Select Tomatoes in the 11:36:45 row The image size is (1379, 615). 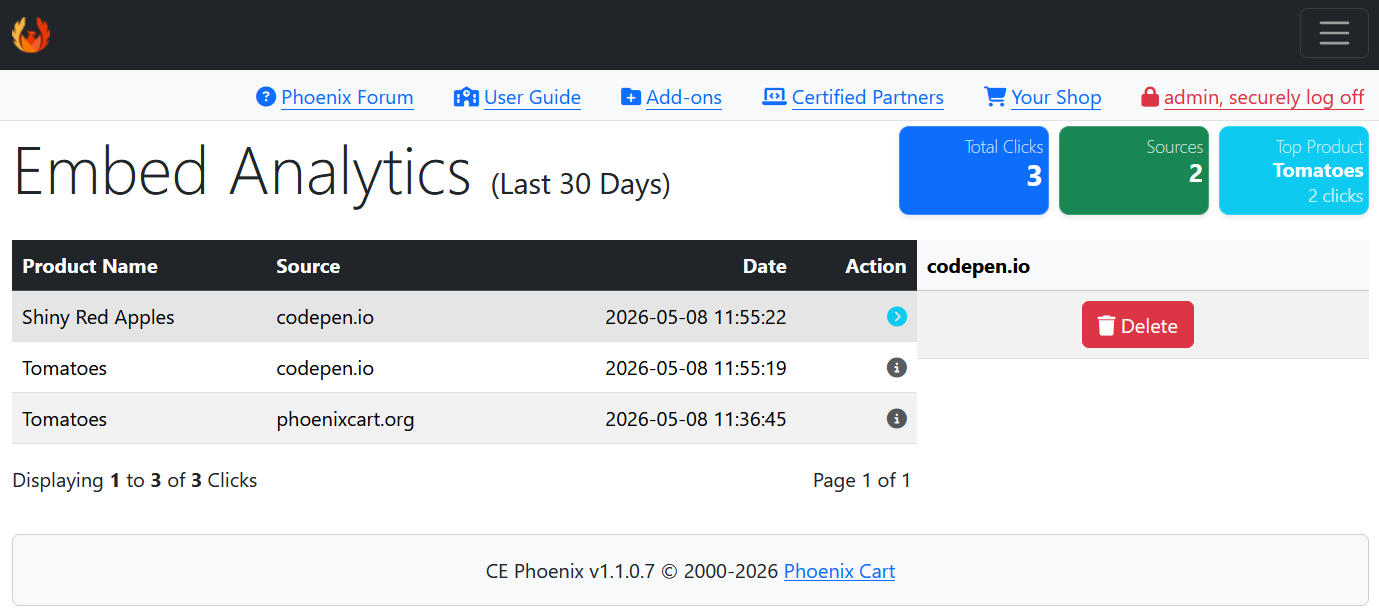[64, 419]
